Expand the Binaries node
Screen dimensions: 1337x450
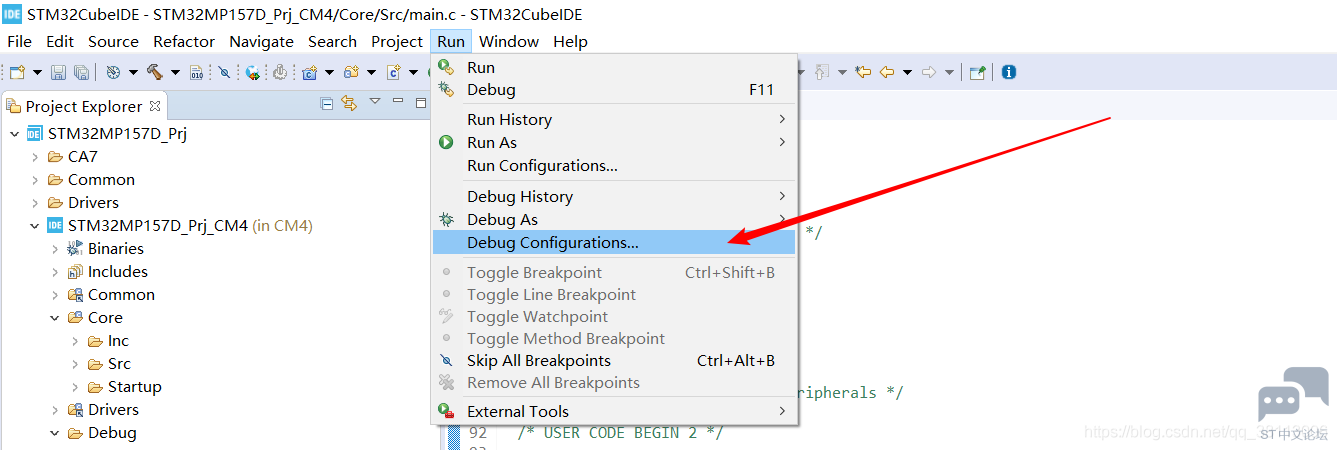pyautogui.click(x=55, y=249)
